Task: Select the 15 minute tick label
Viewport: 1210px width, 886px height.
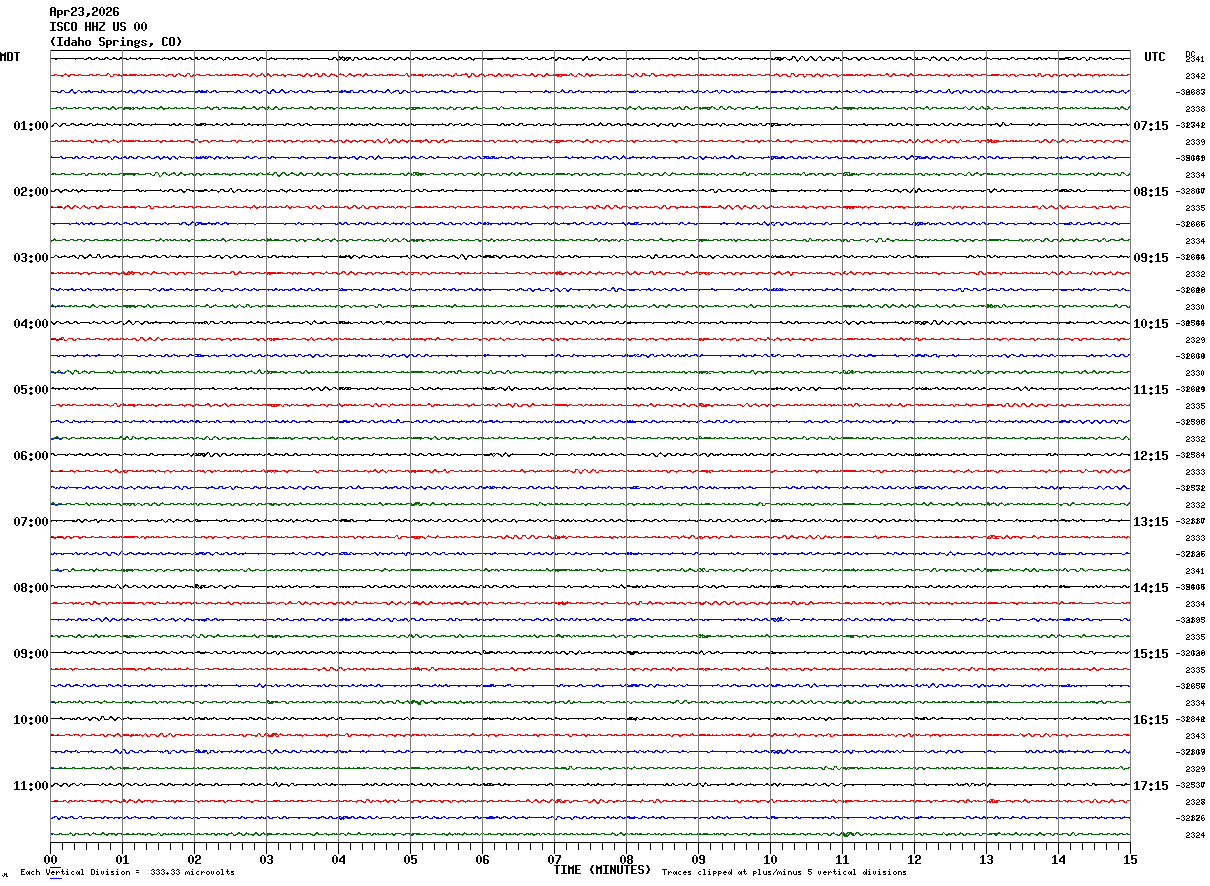Action: (1129, 859)
